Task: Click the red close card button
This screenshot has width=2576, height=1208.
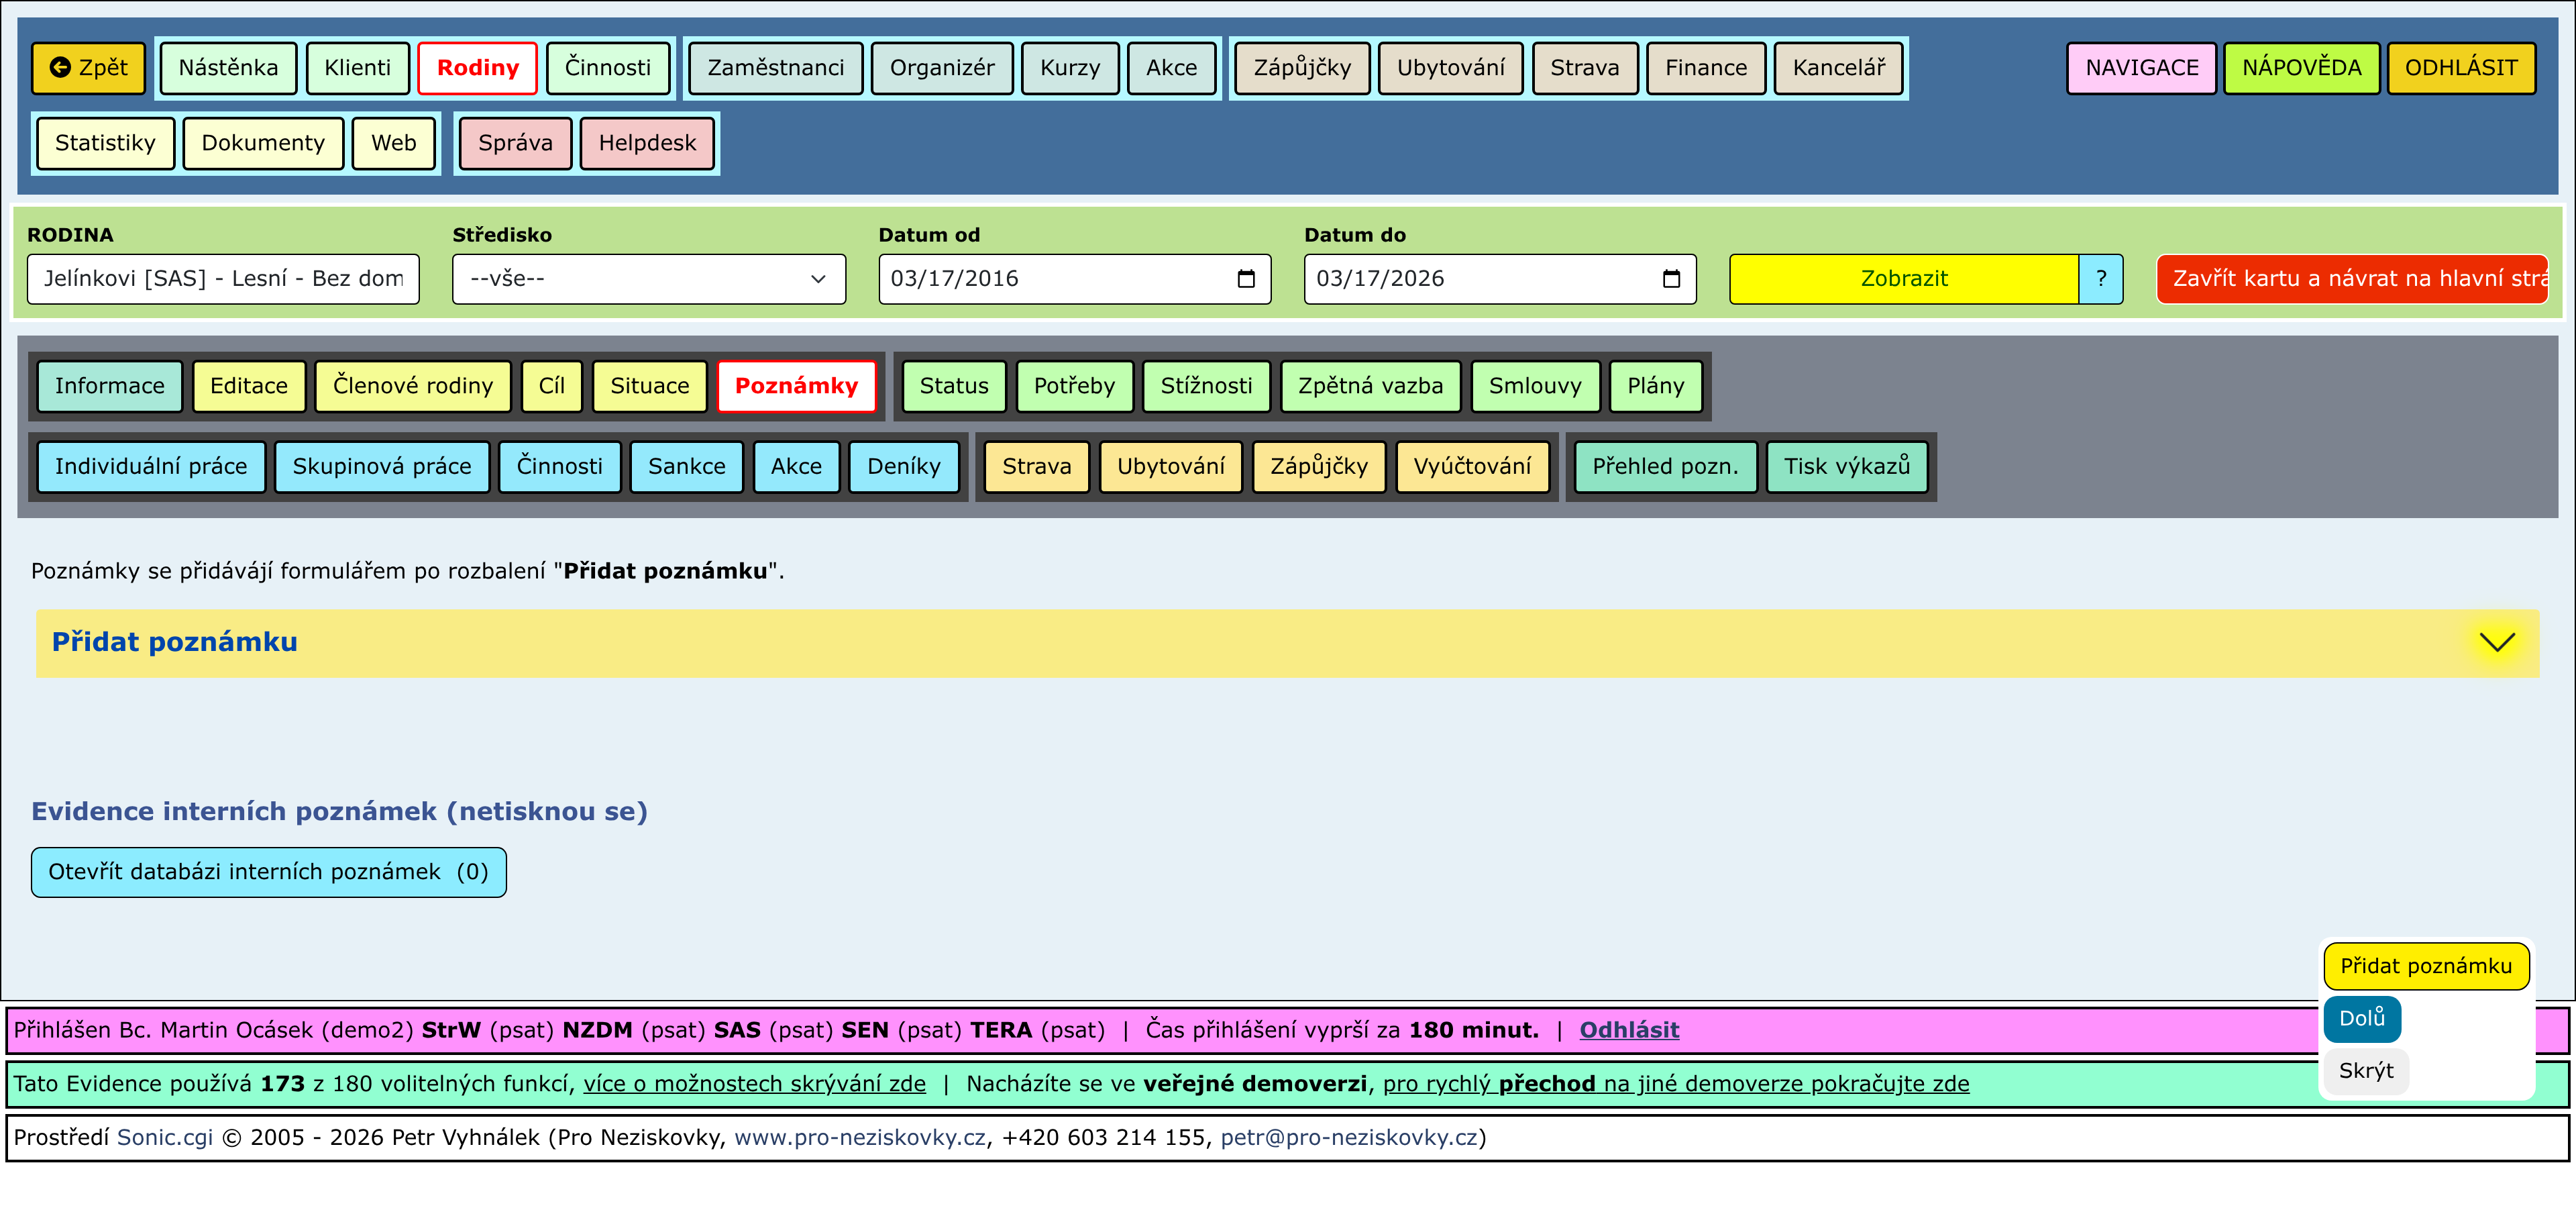Action: pyautogui.click(x=2351, y=279)
